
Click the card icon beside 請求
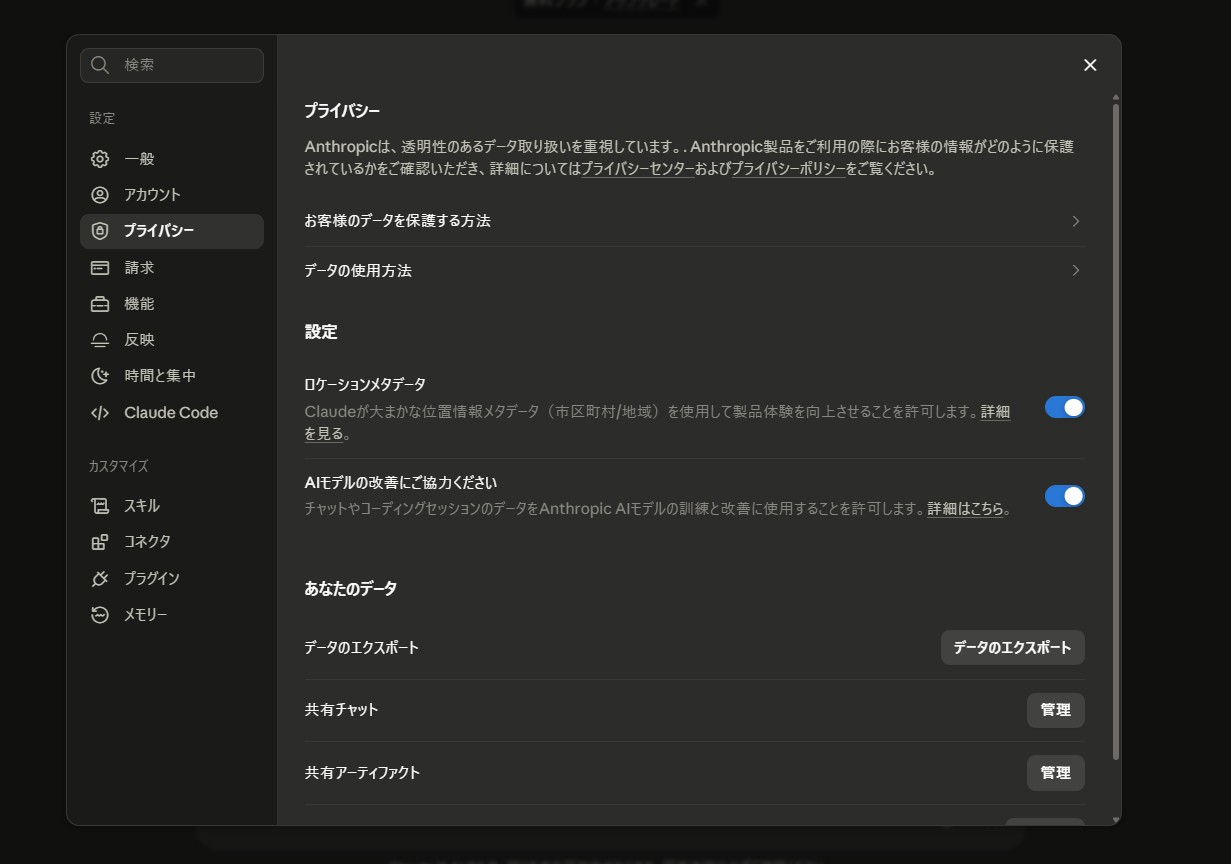pyautogui.click(x=100, y=268)
